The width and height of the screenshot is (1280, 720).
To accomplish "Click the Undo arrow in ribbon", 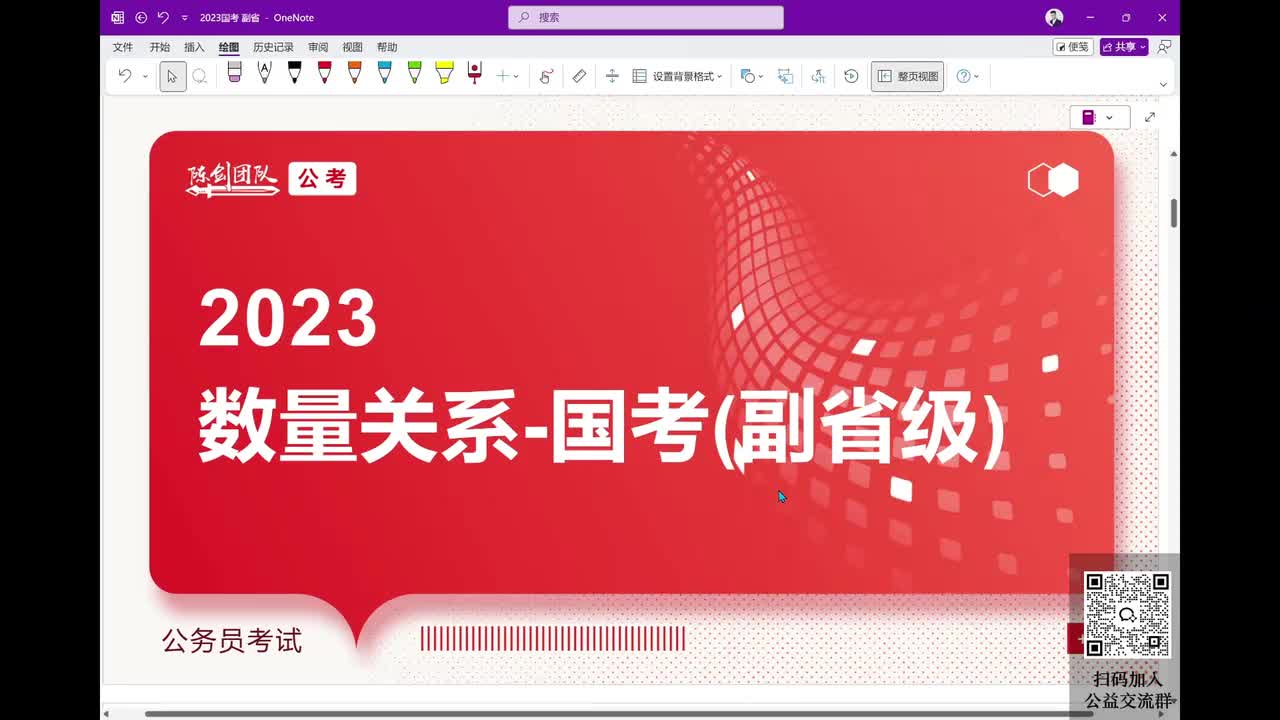I will (x=125, y=76).
